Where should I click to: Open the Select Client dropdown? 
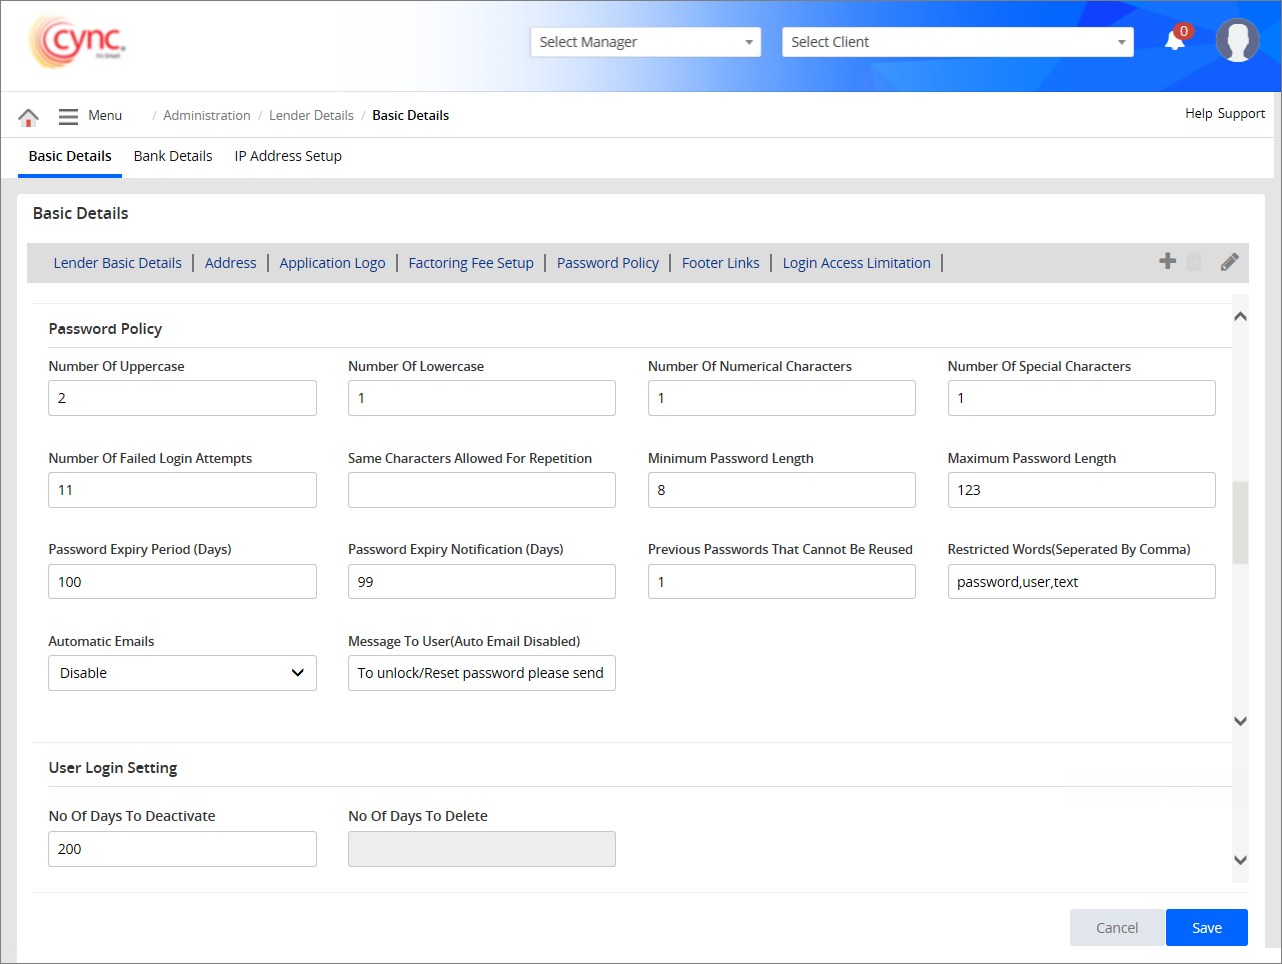(957, 42)
